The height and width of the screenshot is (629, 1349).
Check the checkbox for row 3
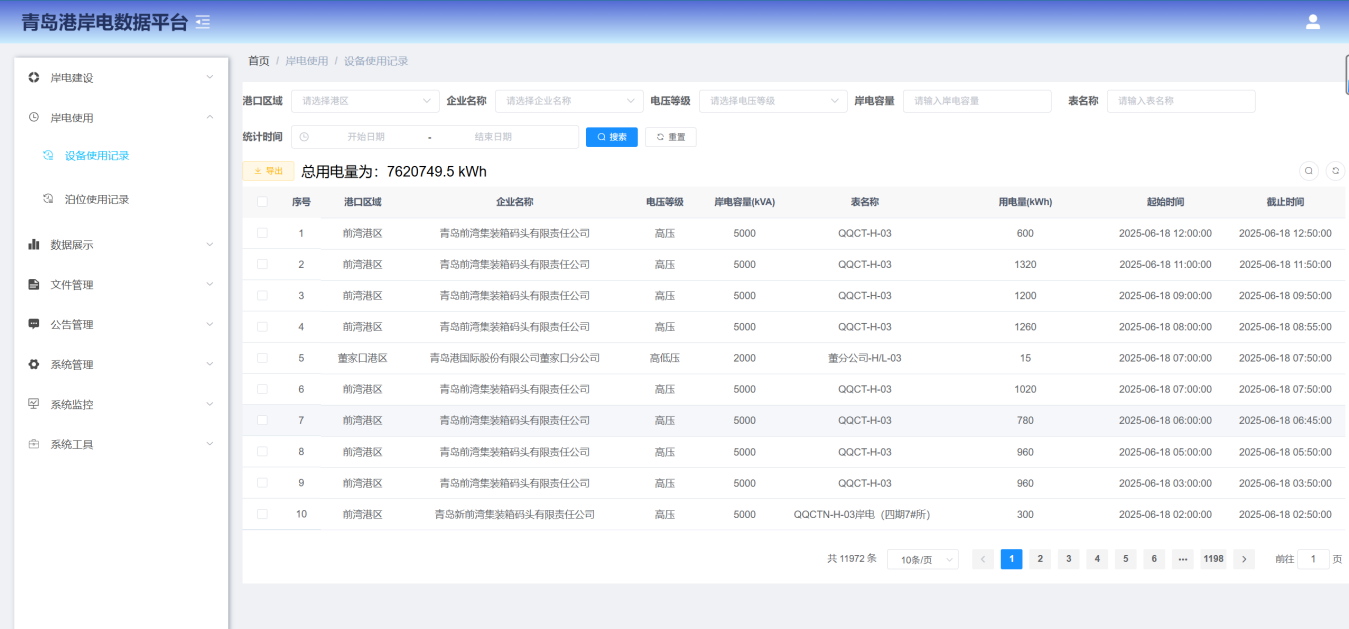click(262, 295)
